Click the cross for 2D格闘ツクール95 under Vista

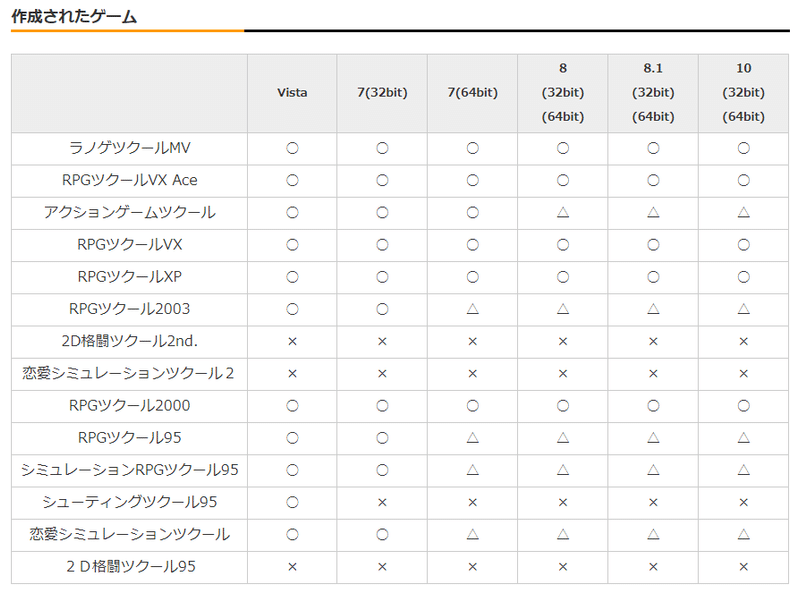[292, 566]
